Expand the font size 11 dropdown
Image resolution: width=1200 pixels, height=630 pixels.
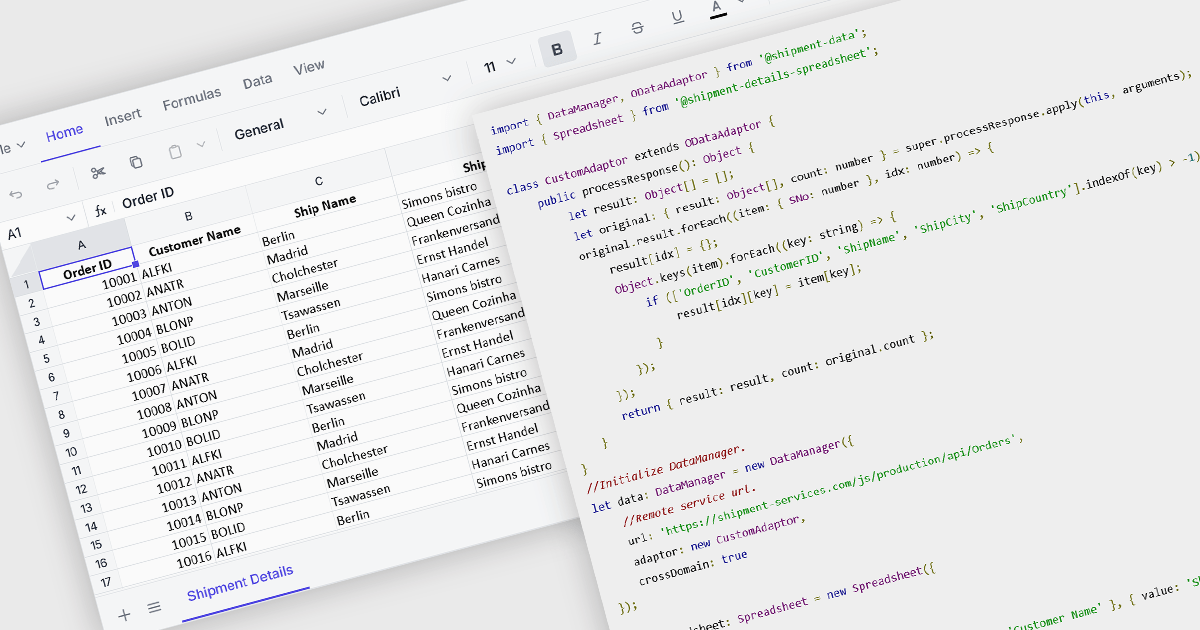pos(499,66)
